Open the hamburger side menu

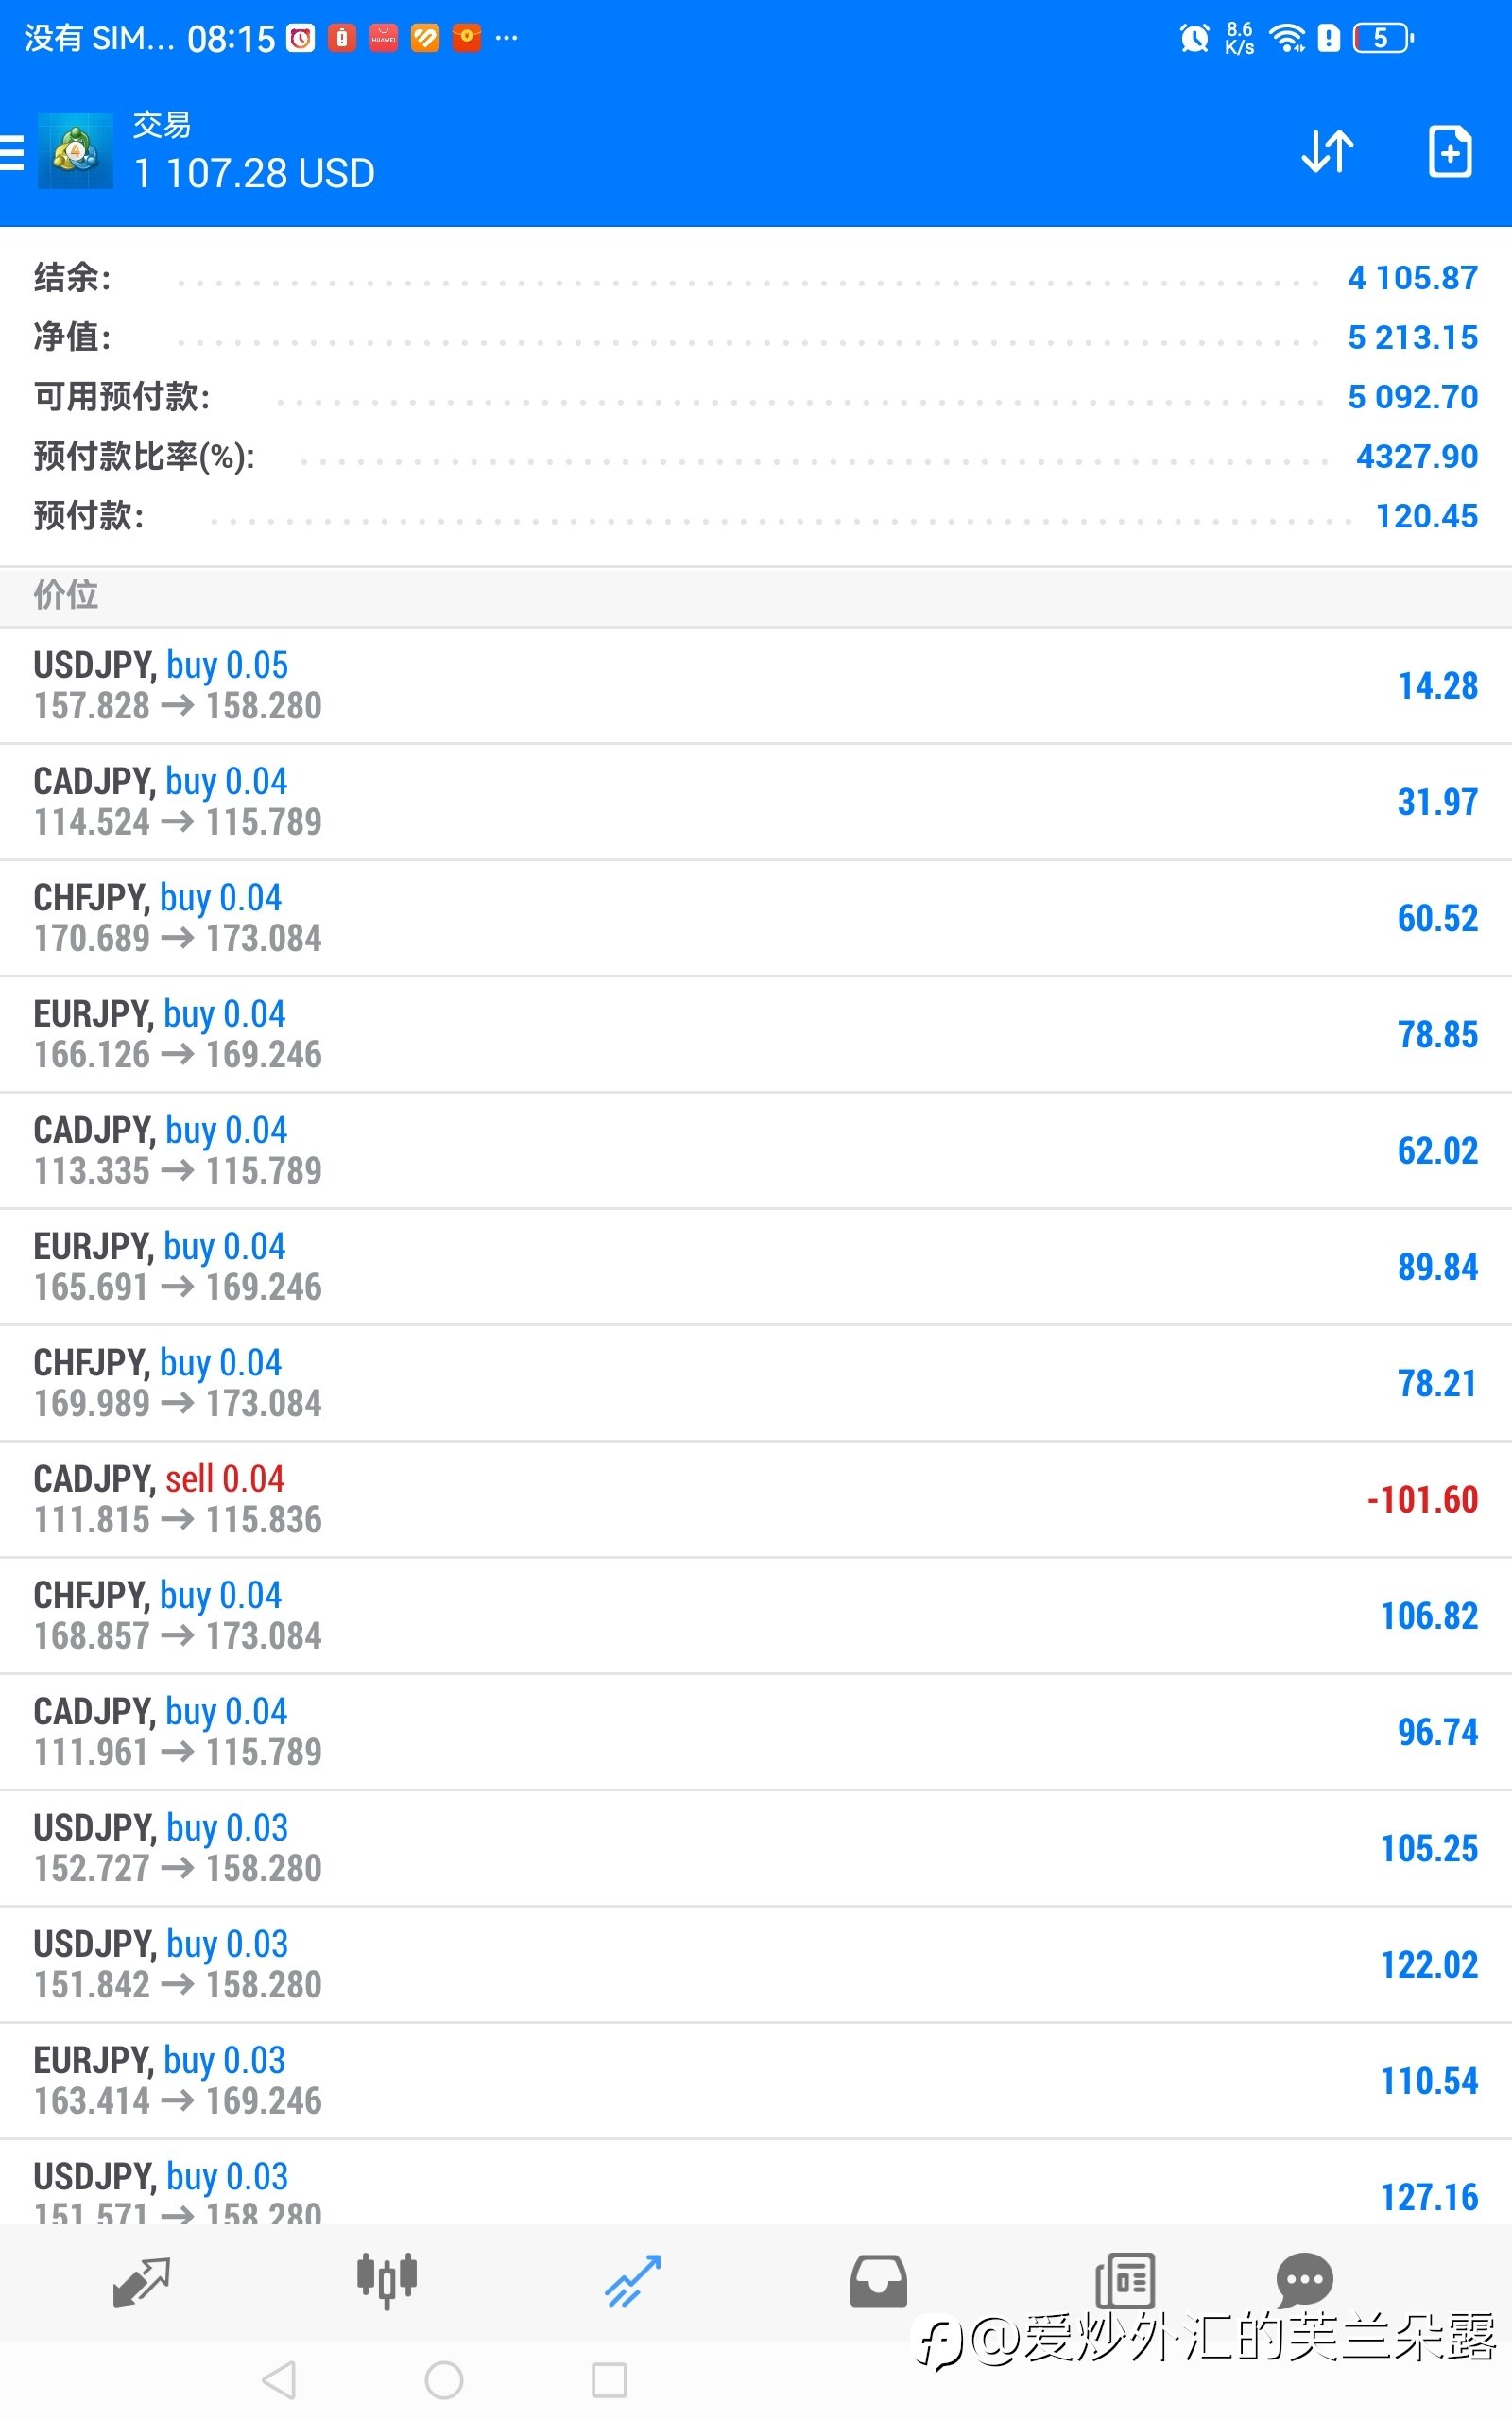pos(11,153)
